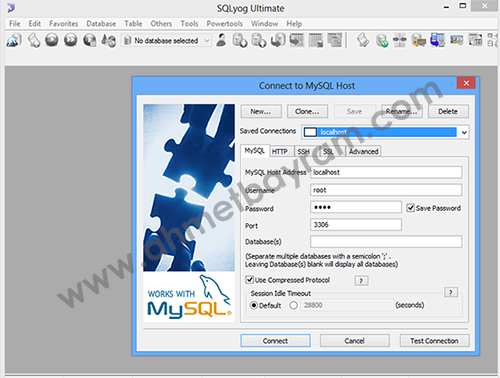Click the Delete connection button
This screenshot has height=378, width=500.
[448, 112]
